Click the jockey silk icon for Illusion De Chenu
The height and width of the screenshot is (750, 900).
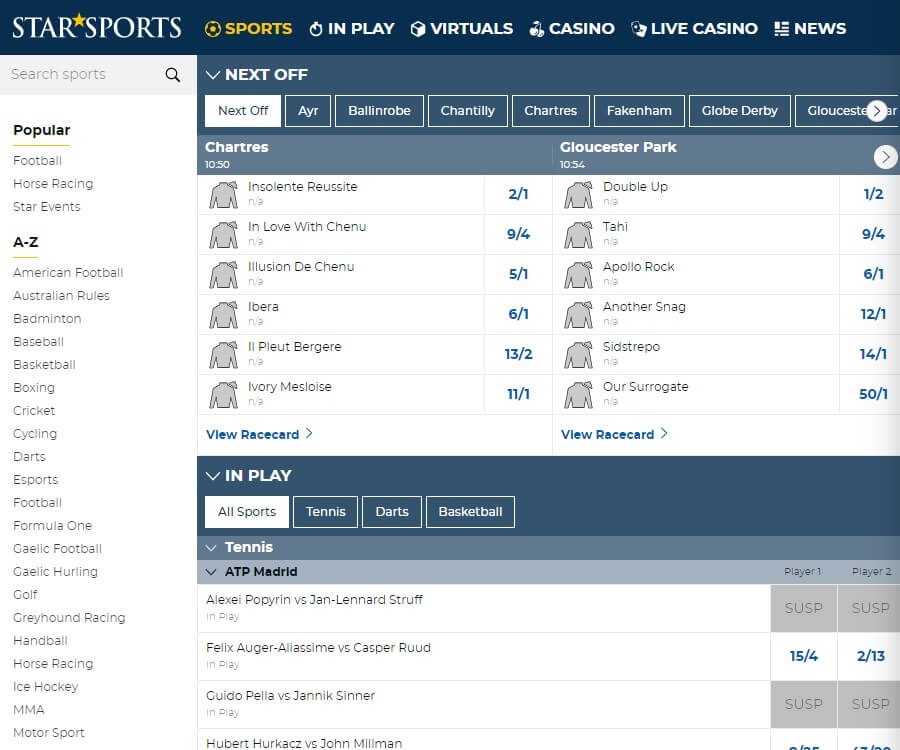click(224, 275)
